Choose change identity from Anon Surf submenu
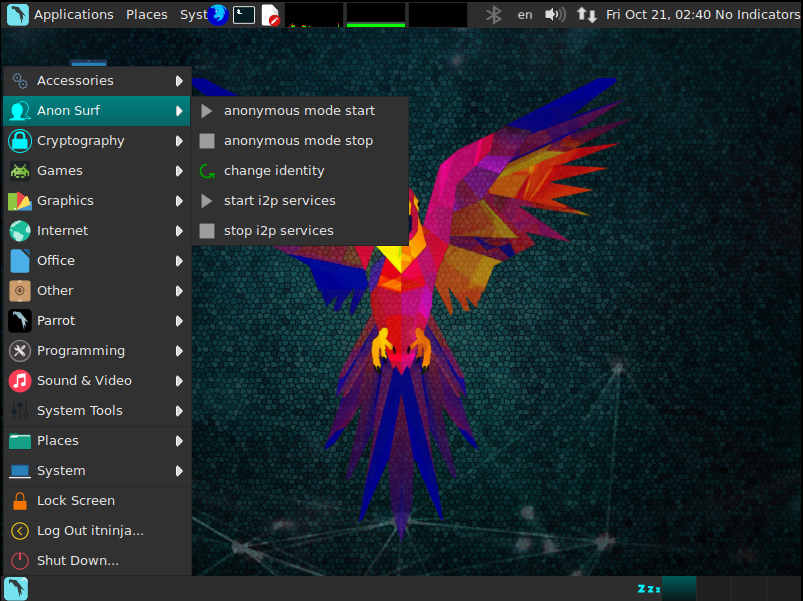The height and width of the screenshot is (601, 803). (300, 171)
